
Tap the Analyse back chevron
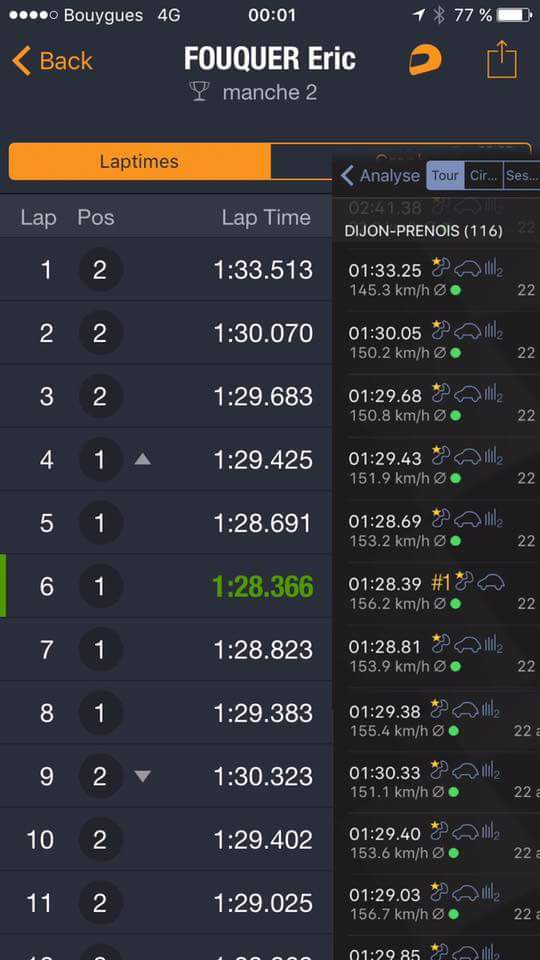(347, 176)
